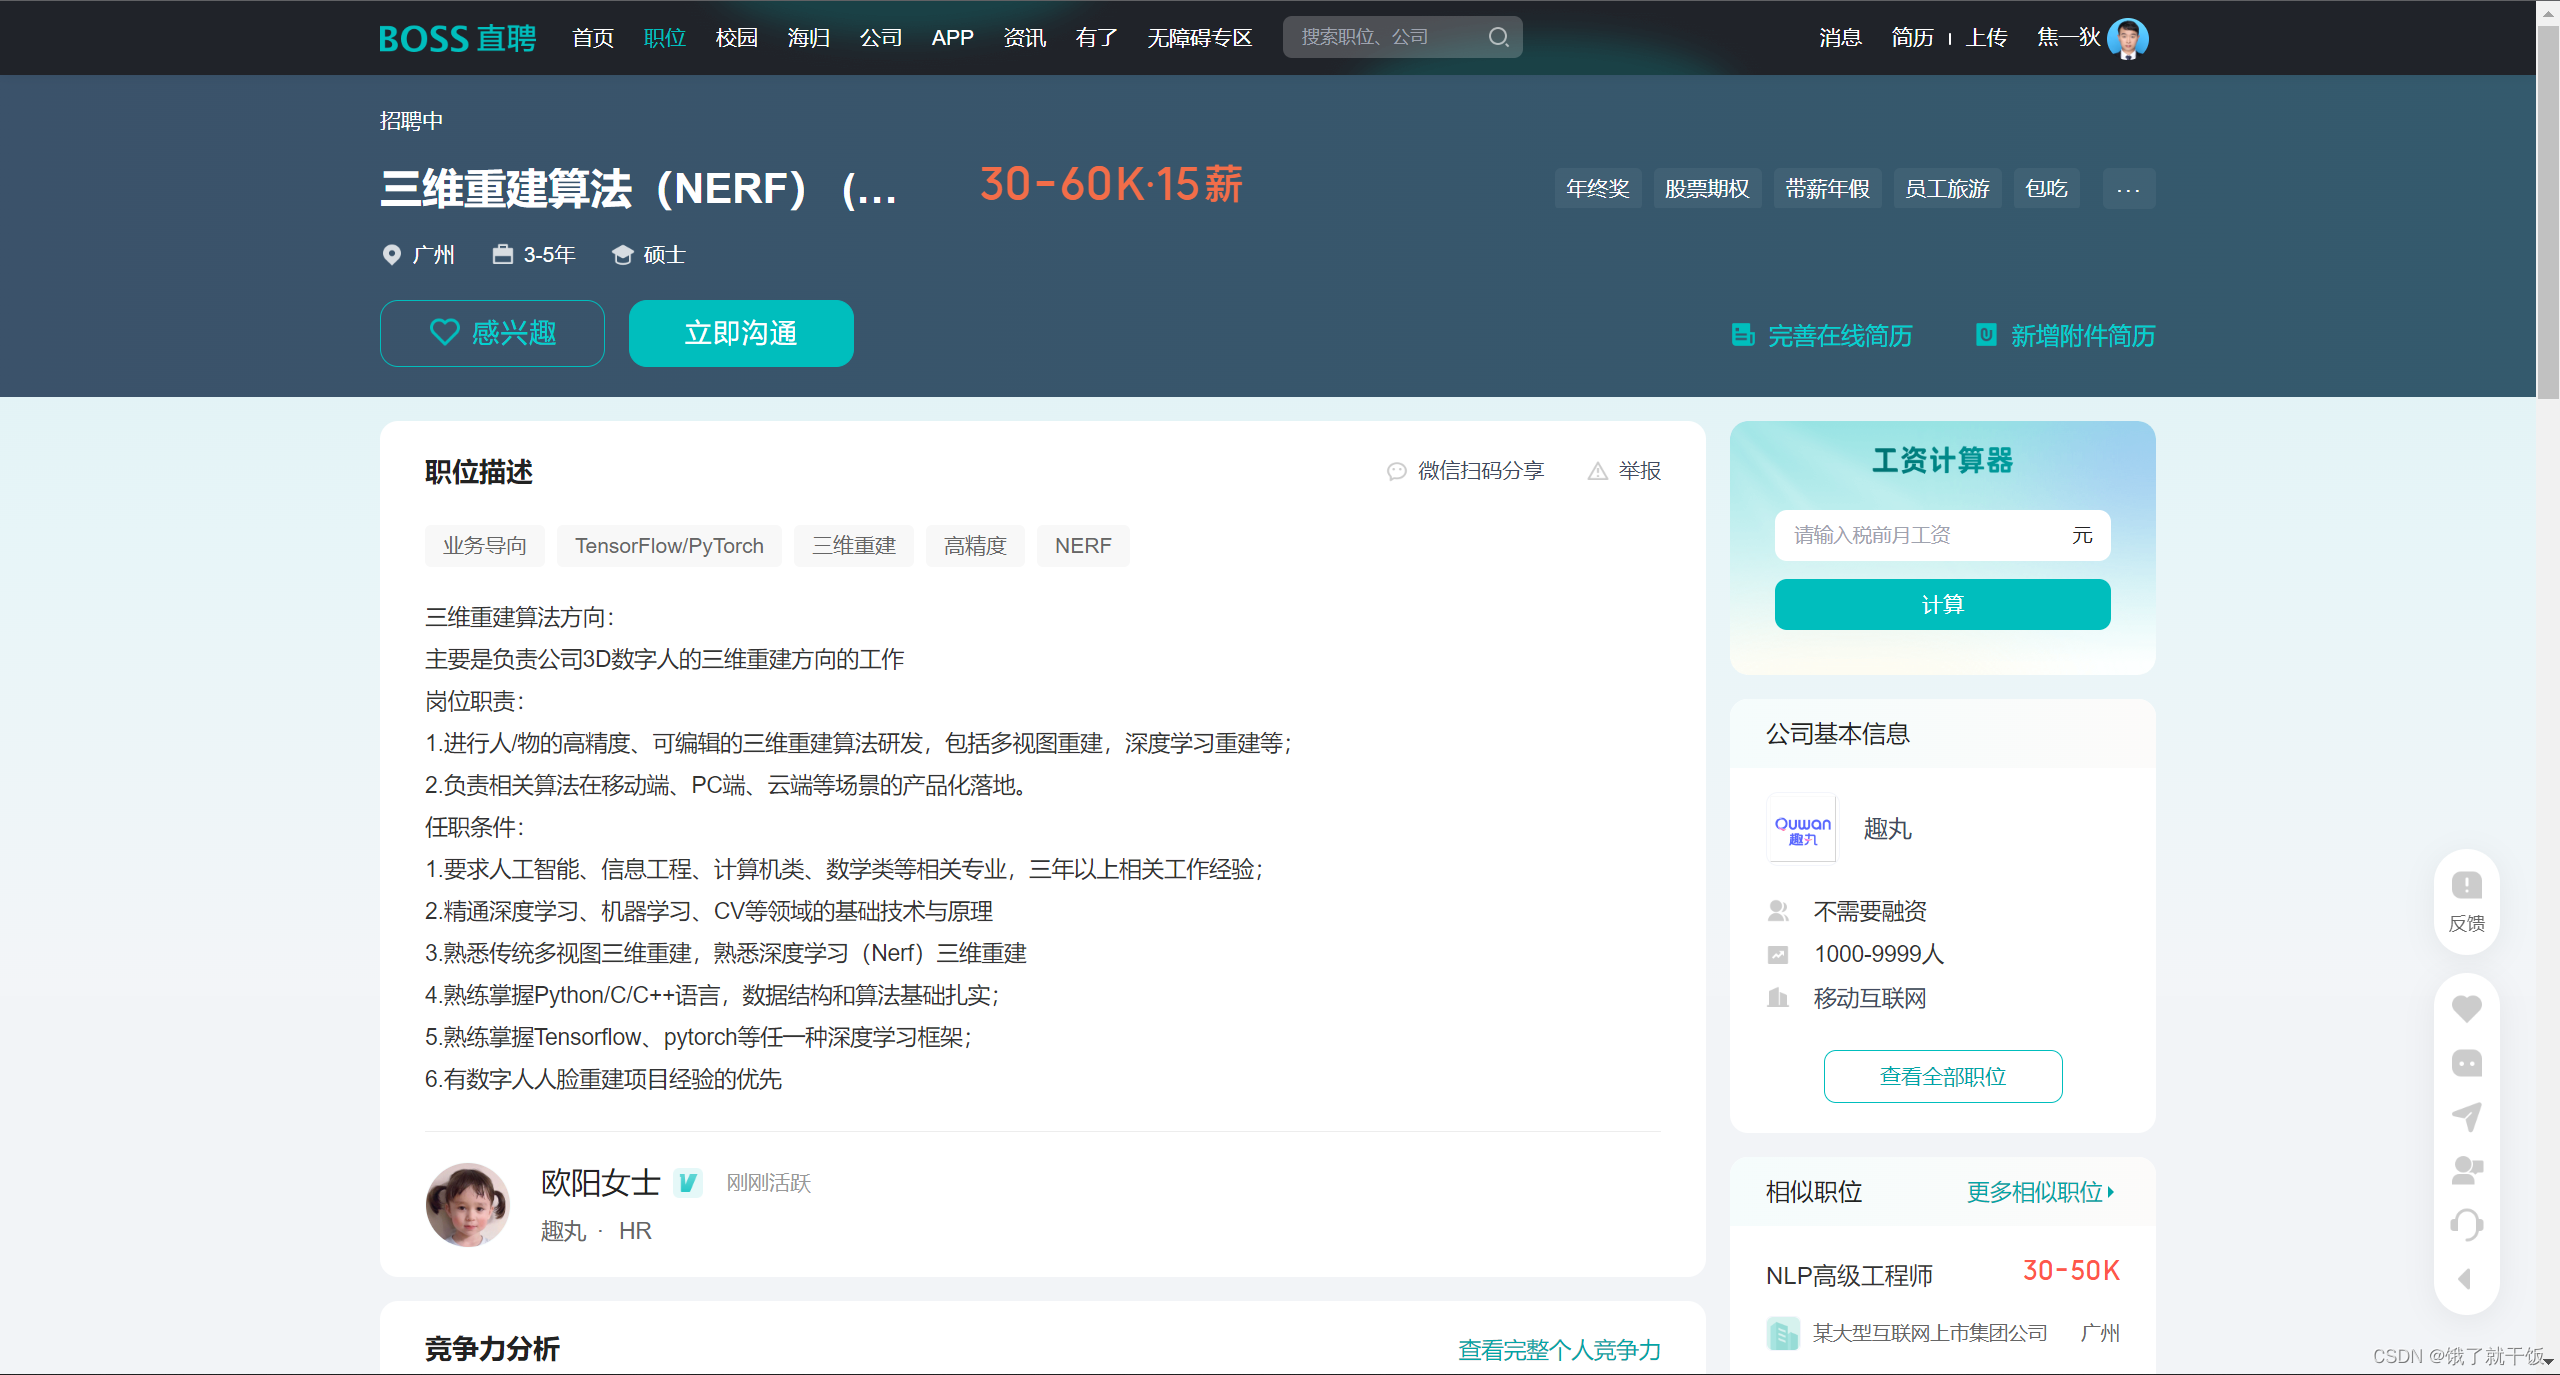Go to 校园 in navigation

(x=737, y=38)
